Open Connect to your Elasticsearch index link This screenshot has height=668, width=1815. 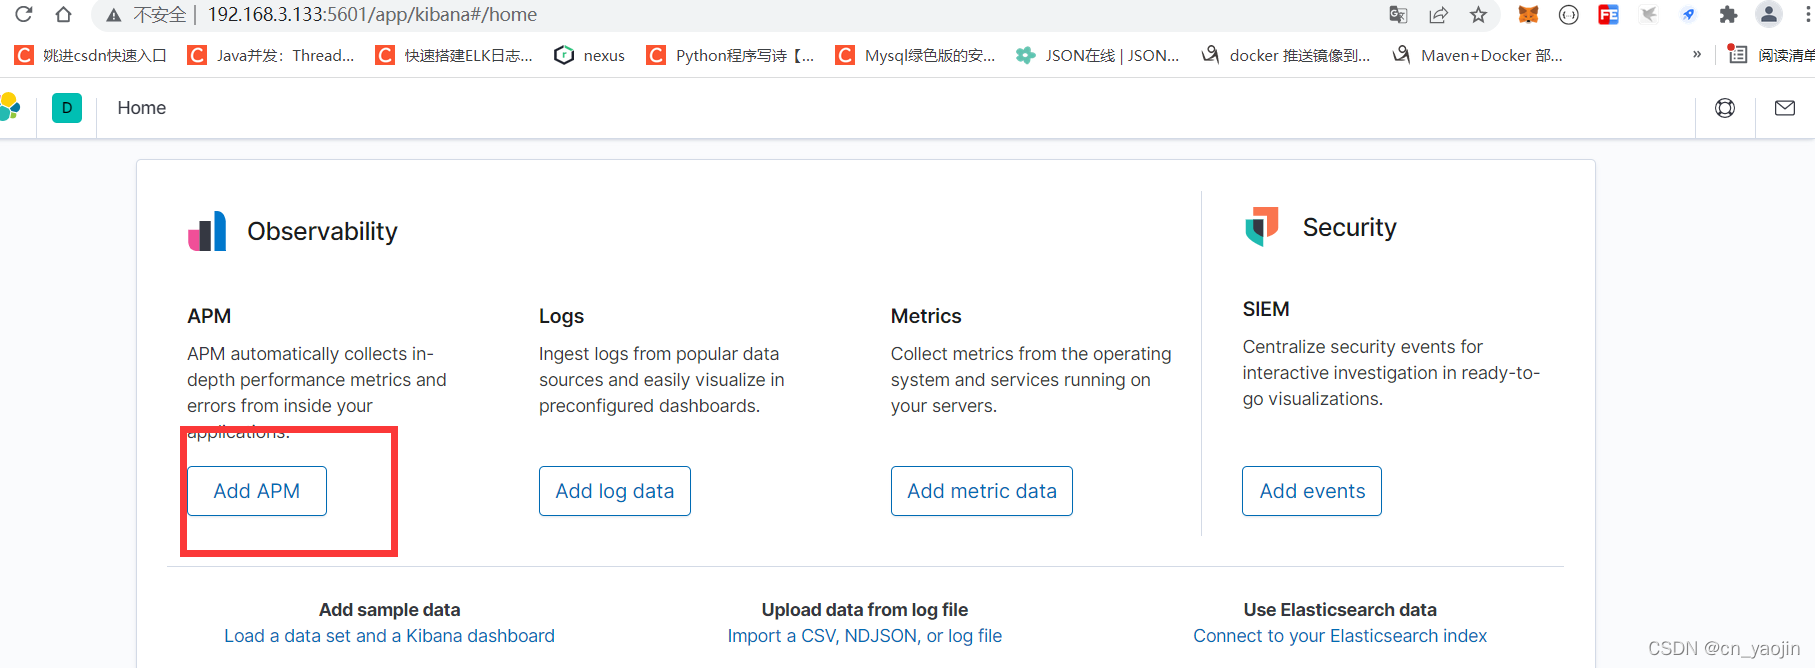pos(1340,636)
